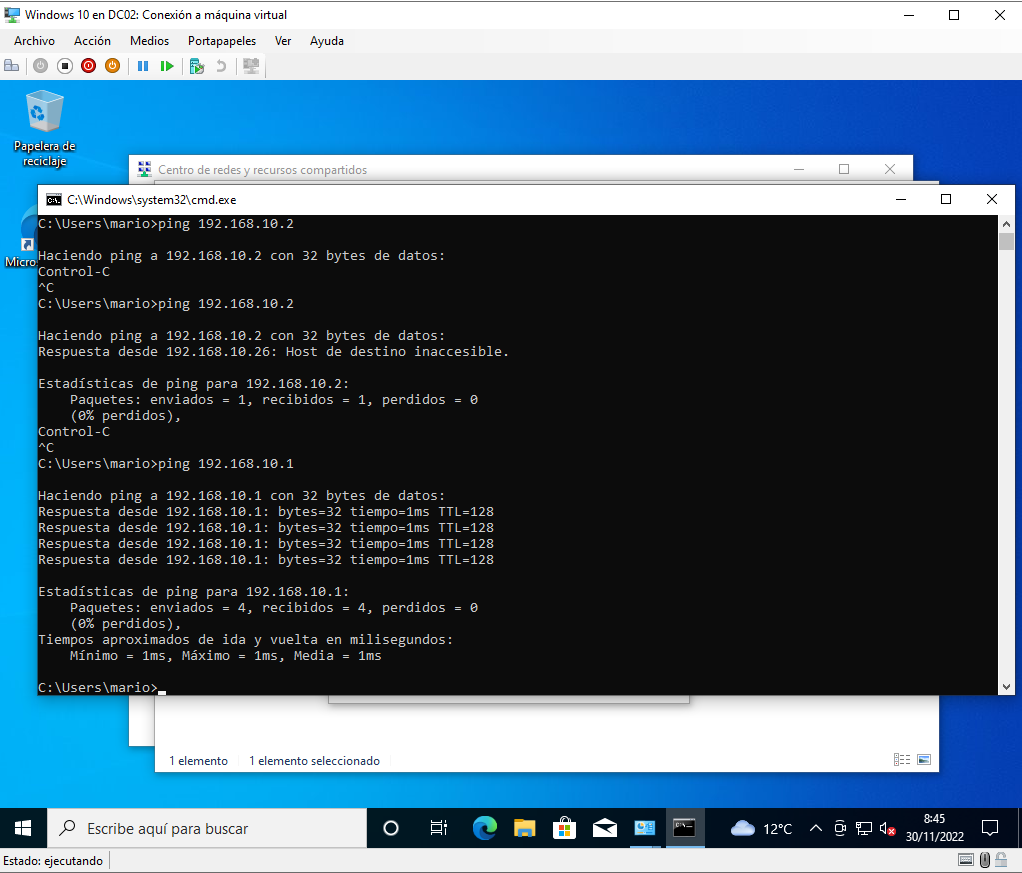Click the red shut down icon
Image resolution: width=1022 pixels, height=873 pixels.
(89, 66)
